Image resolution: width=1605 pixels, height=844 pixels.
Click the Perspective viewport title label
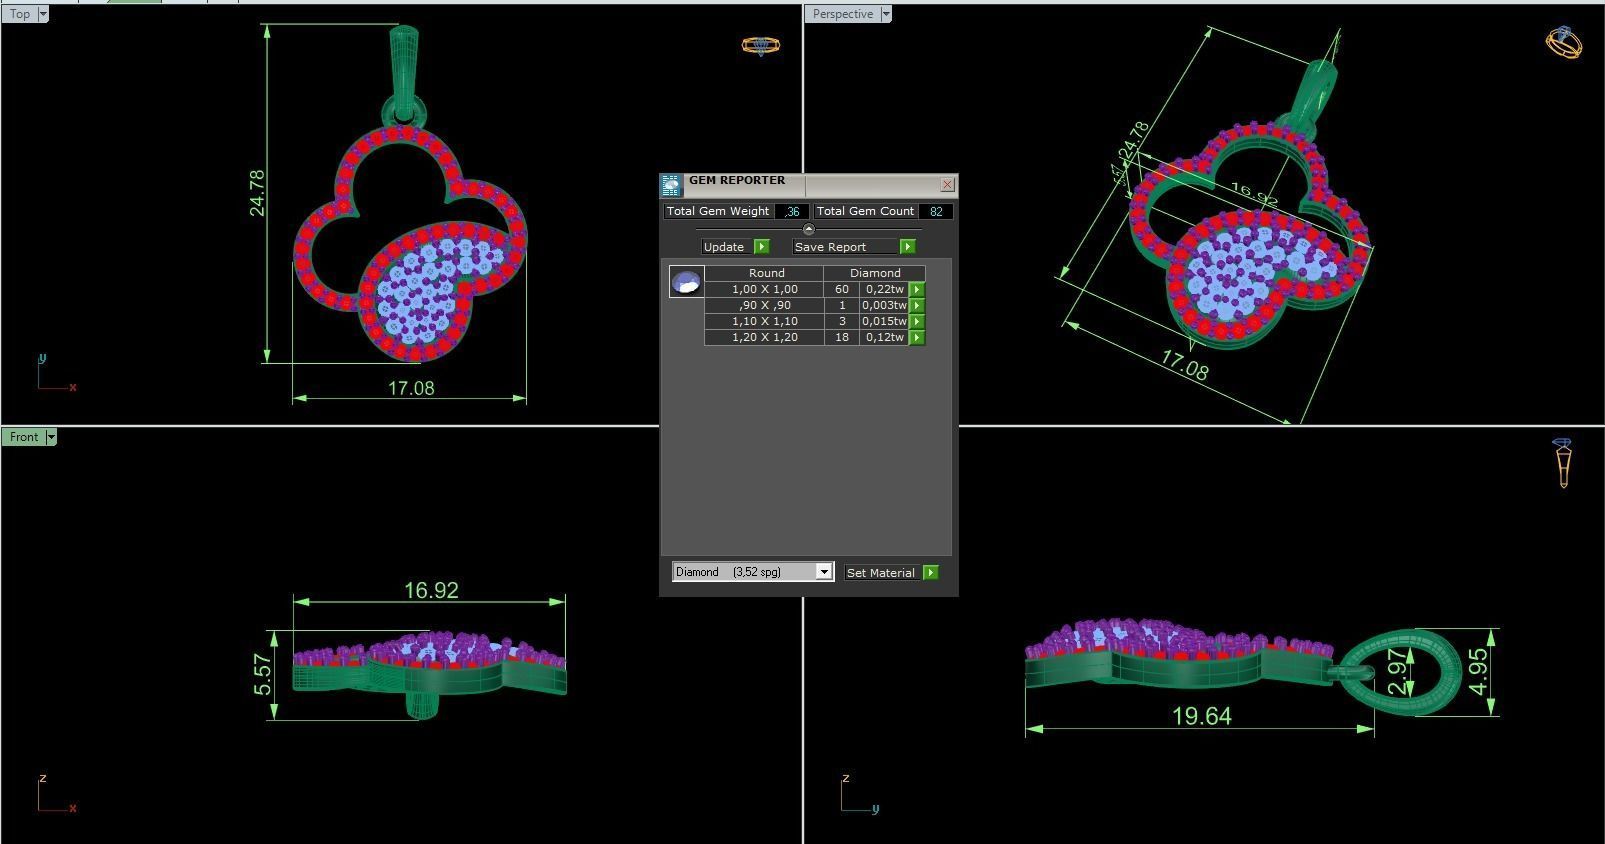[843, 14]
